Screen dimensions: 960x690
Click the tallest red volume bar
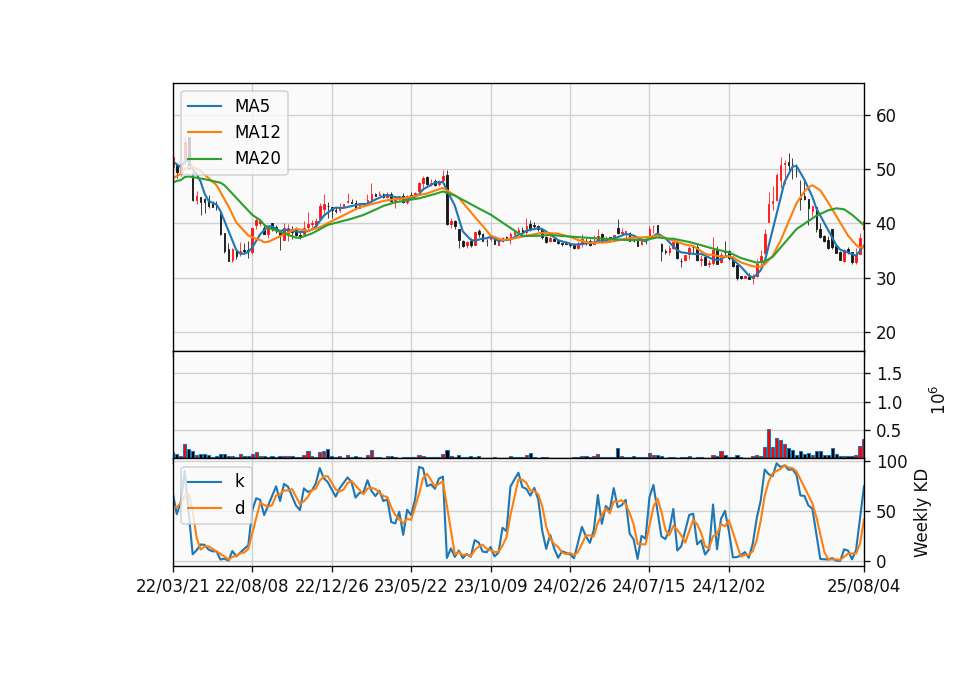point(769,444)
